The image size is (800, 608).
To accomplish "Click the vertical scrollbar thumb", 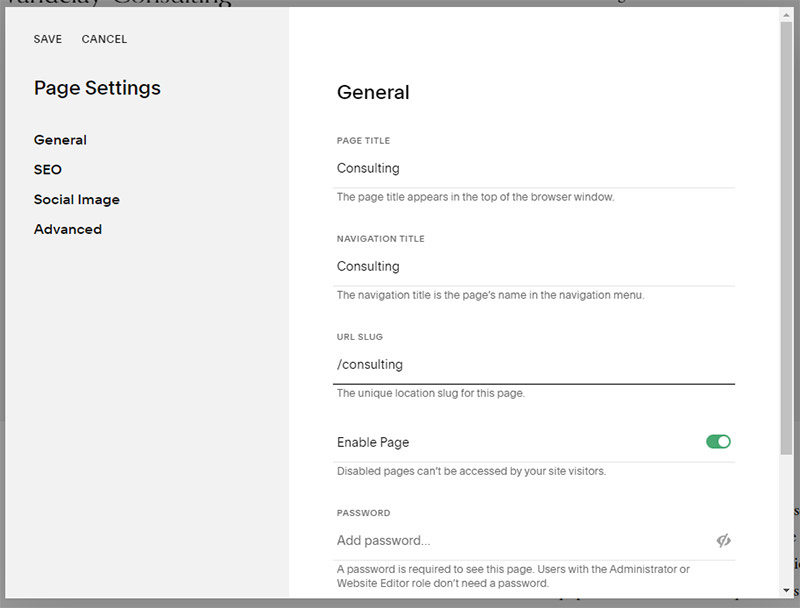I will (x=786, y=238).
